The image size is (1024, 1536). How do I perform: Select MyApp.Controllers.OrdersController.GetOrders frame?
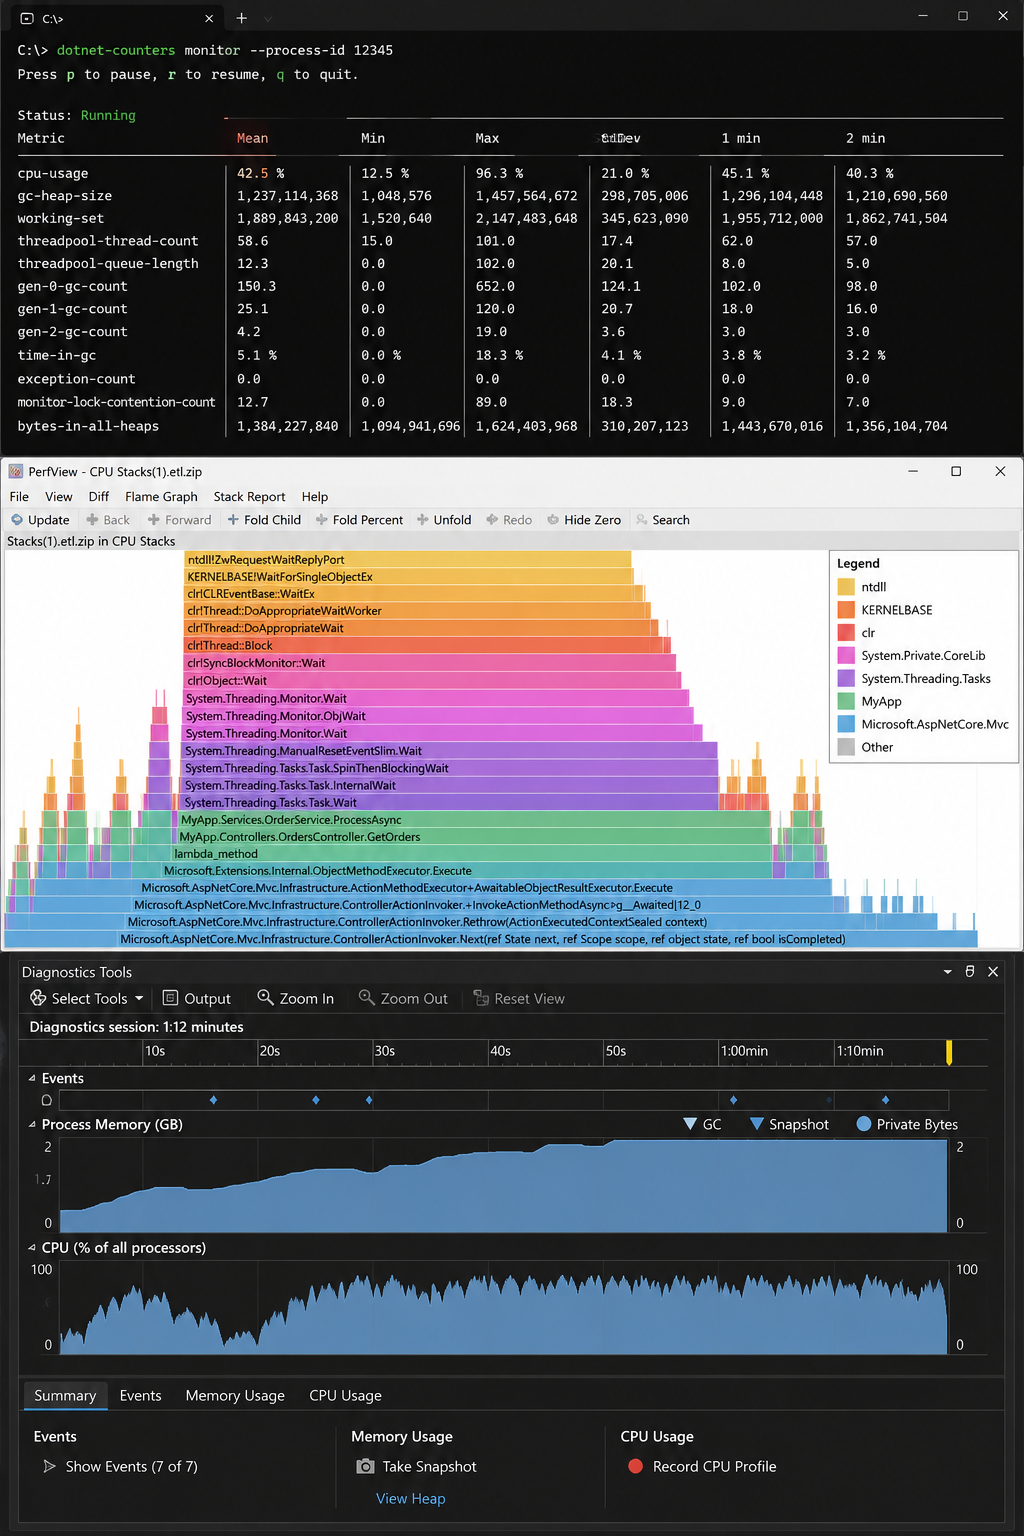(474, 837)
